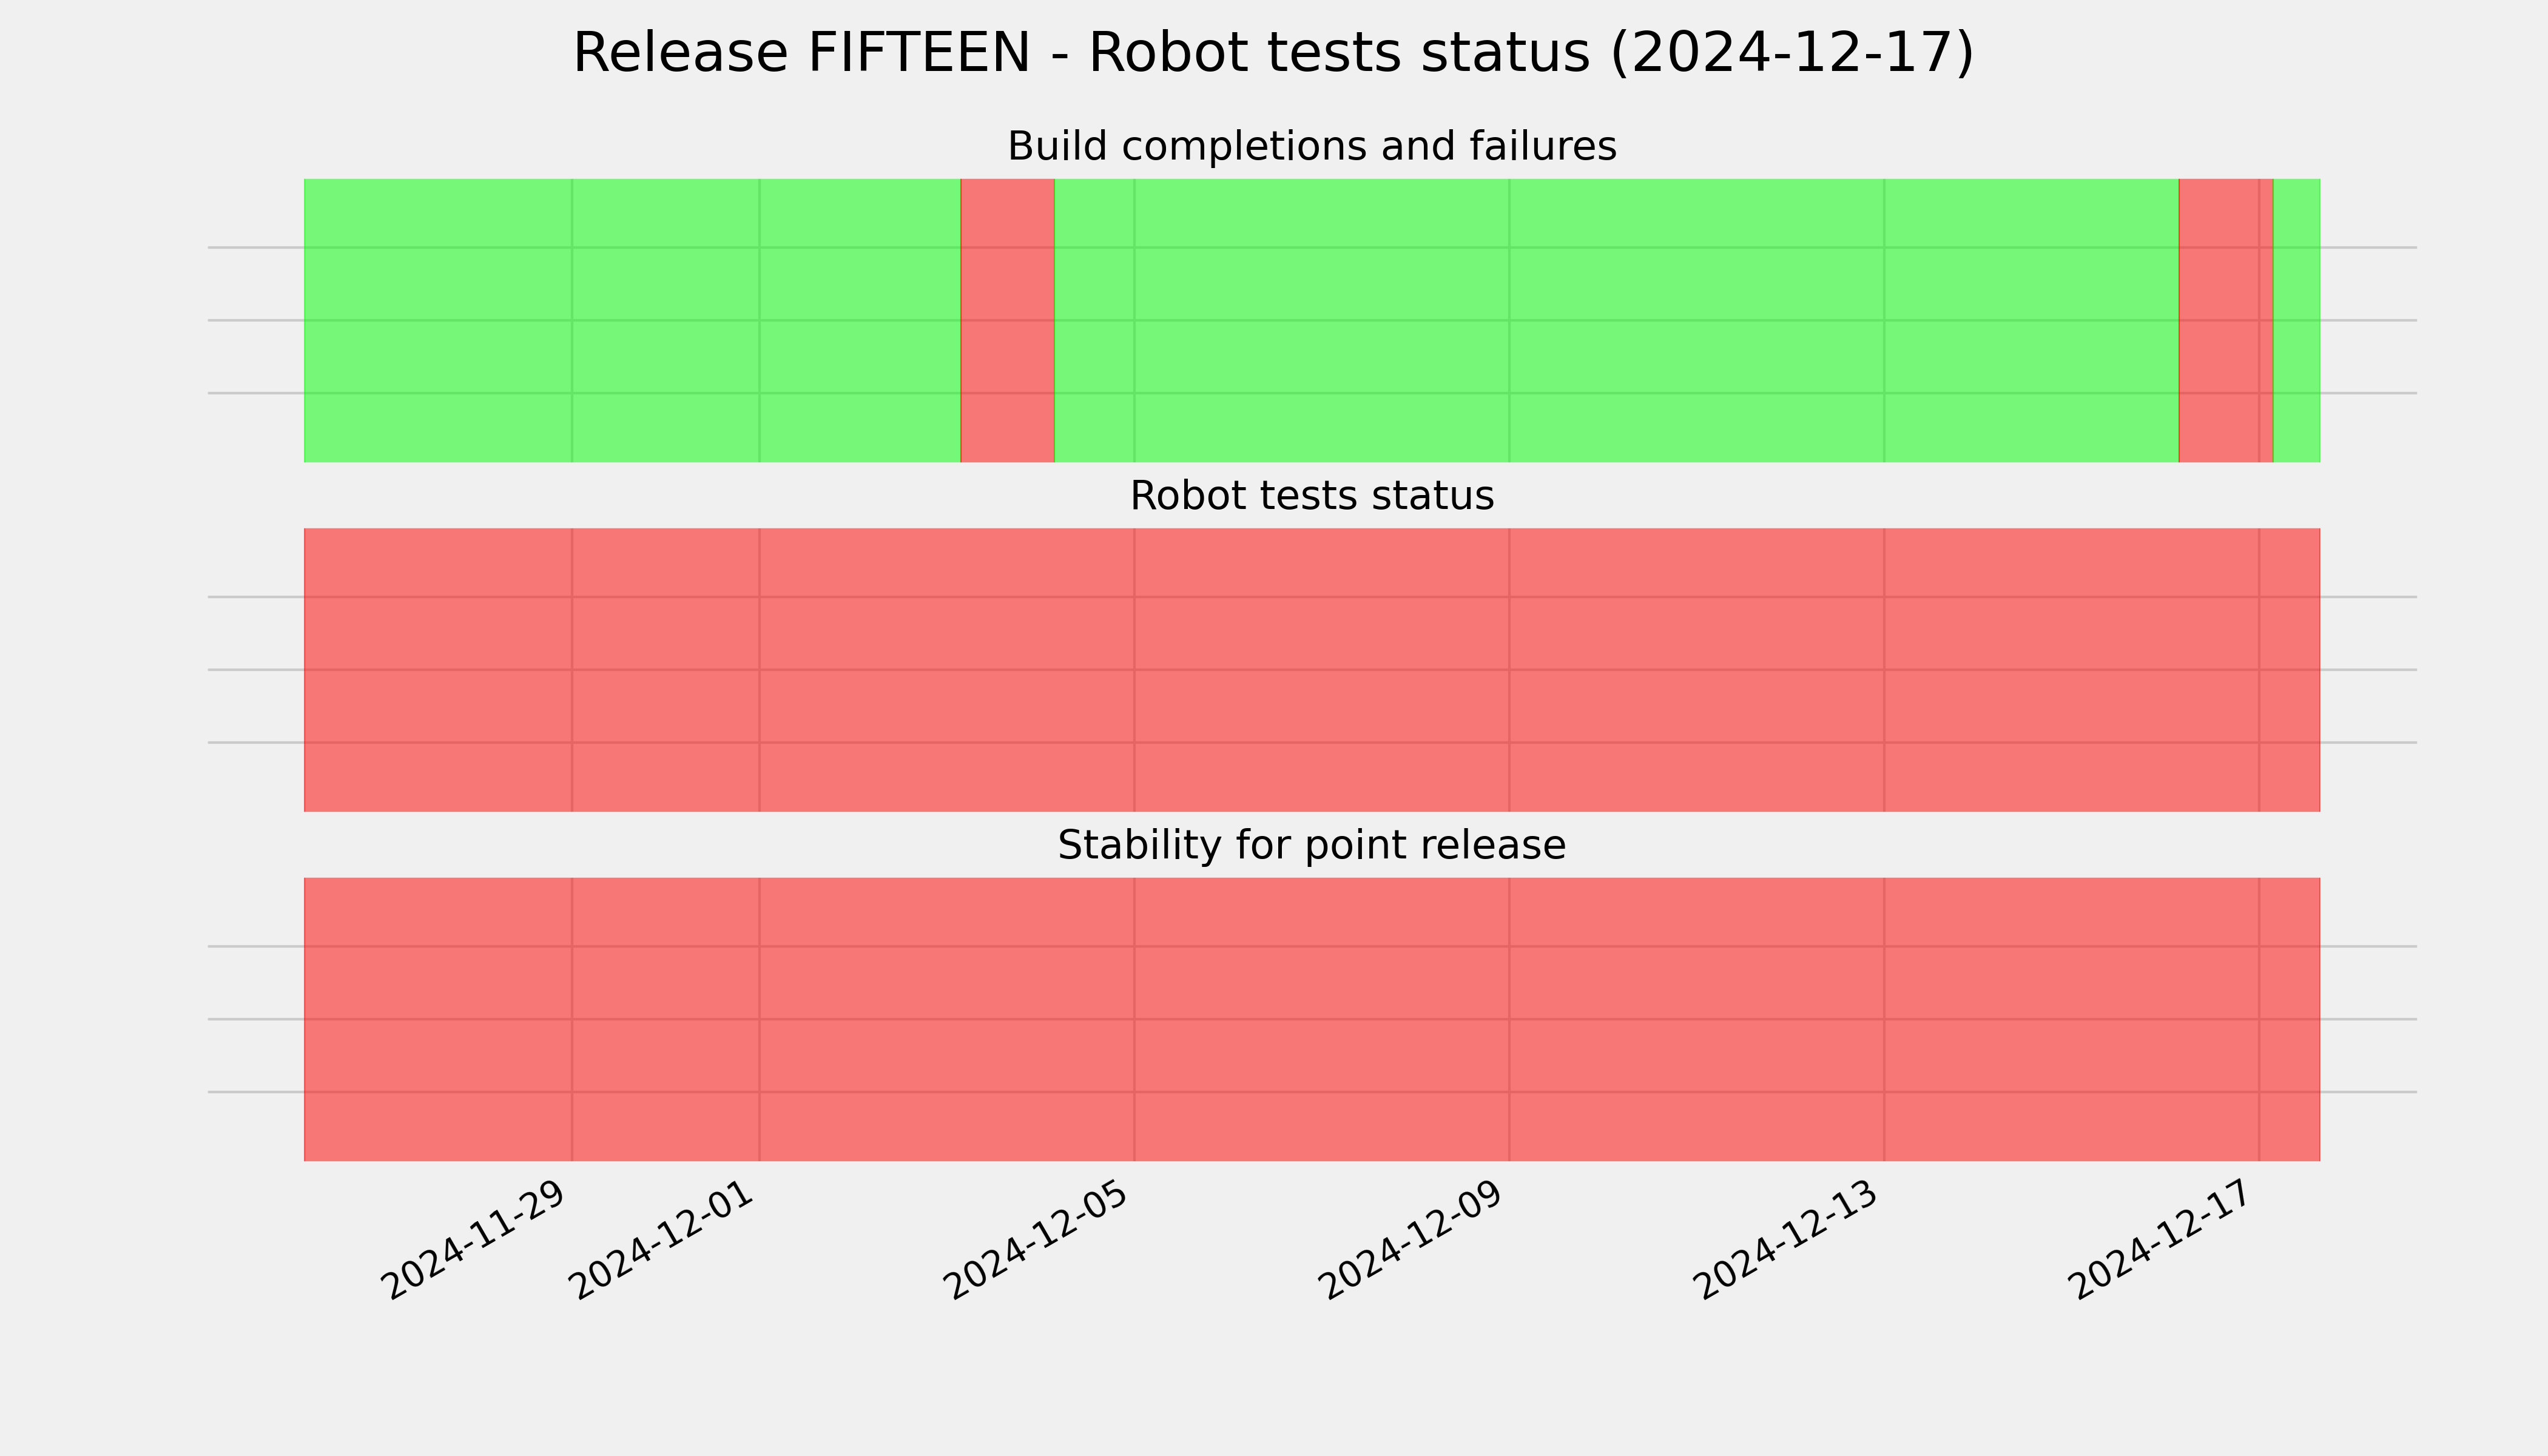This screenshot has height=1456, width=2548.
Task: Click robot tests bar between 12-13 and 12-17
Action: (2072, 670)
